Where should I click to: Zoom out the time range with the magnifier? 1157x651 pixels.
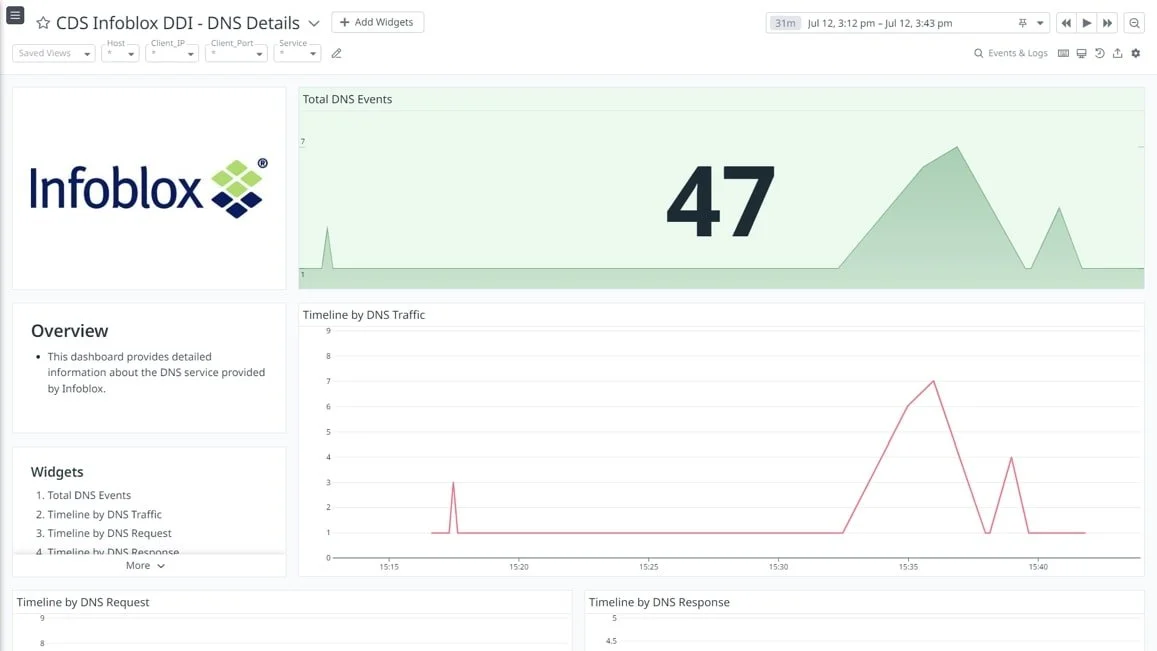pos(1134,22)
